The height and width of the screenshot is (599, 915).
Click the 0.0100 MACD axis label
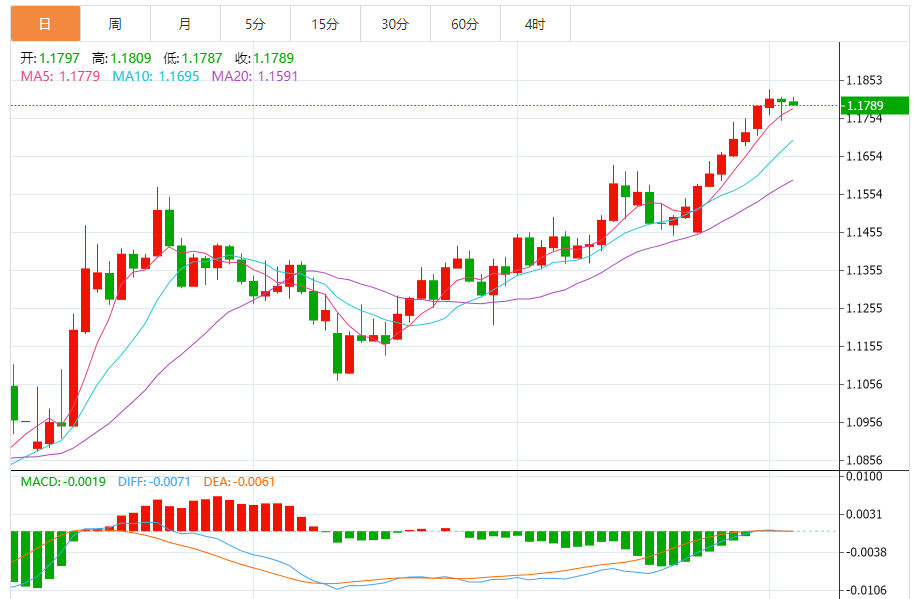(865, 476)
